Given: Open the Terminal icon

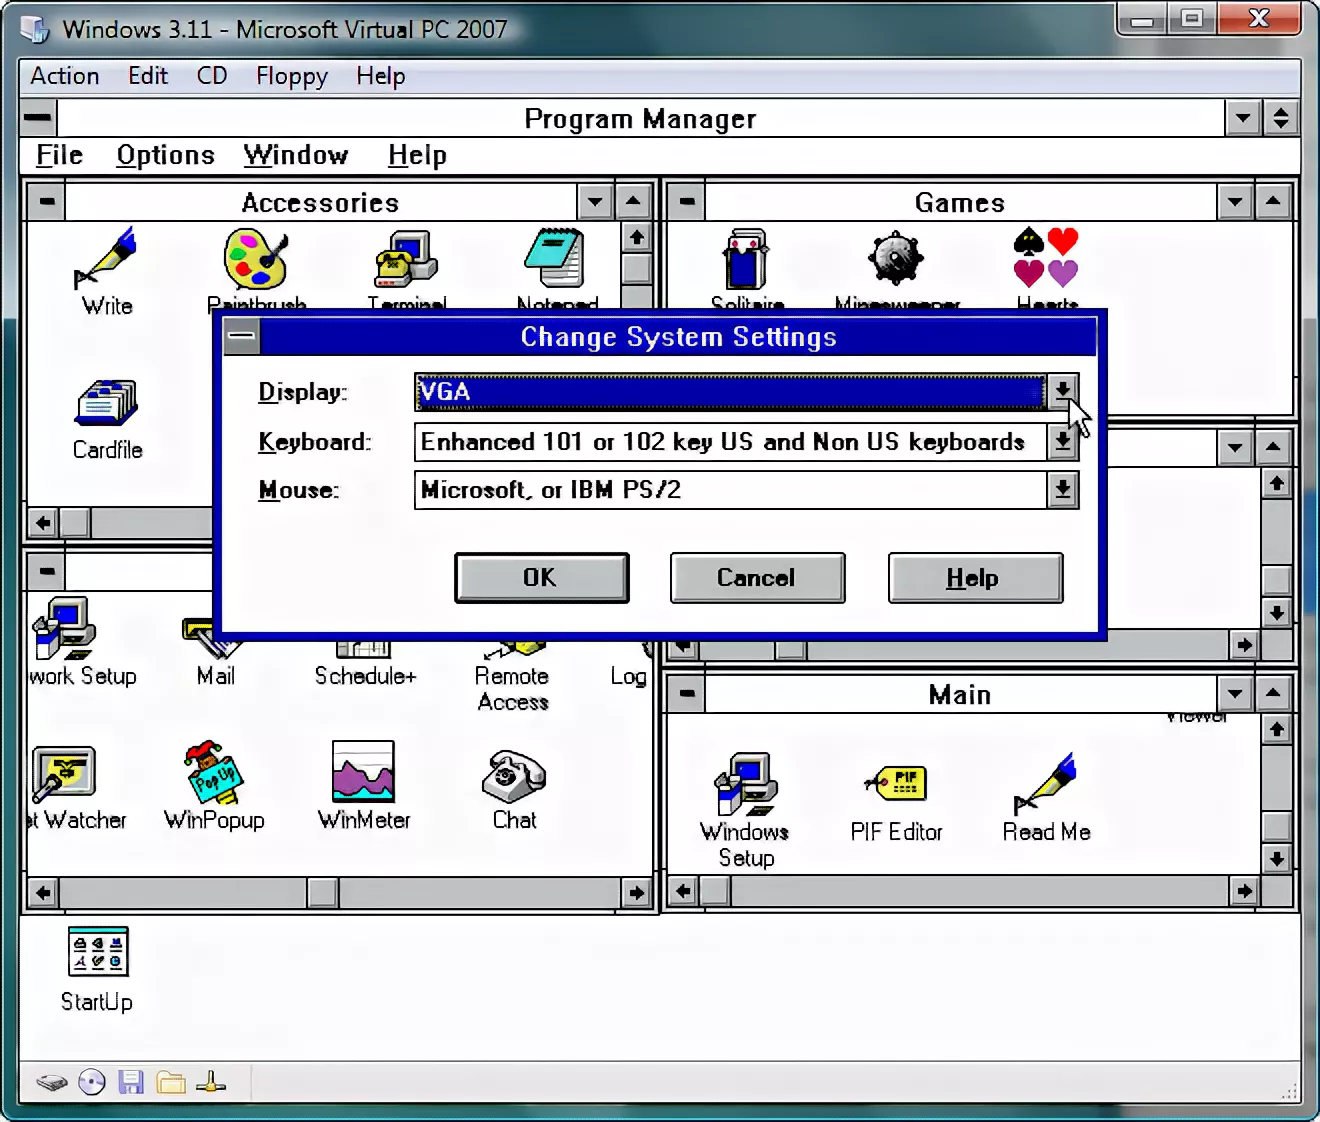Looking at the screenshot, I should pos(406,258).
